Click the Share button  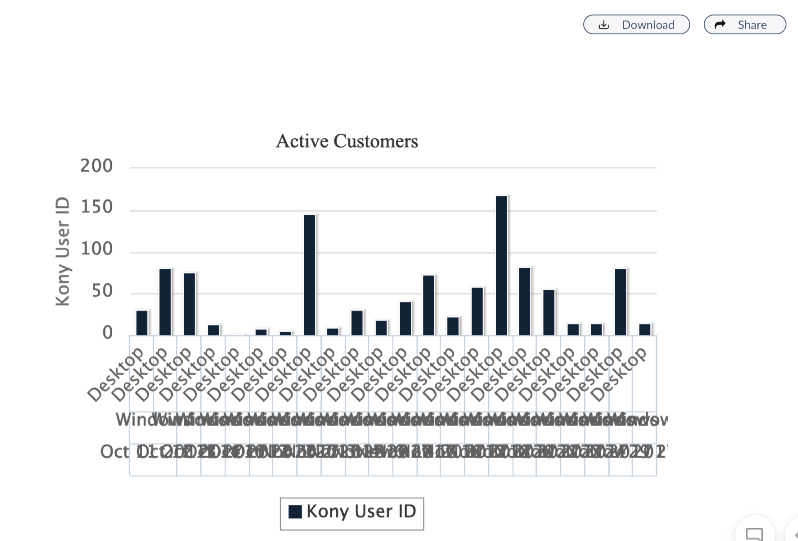(744, 25)
